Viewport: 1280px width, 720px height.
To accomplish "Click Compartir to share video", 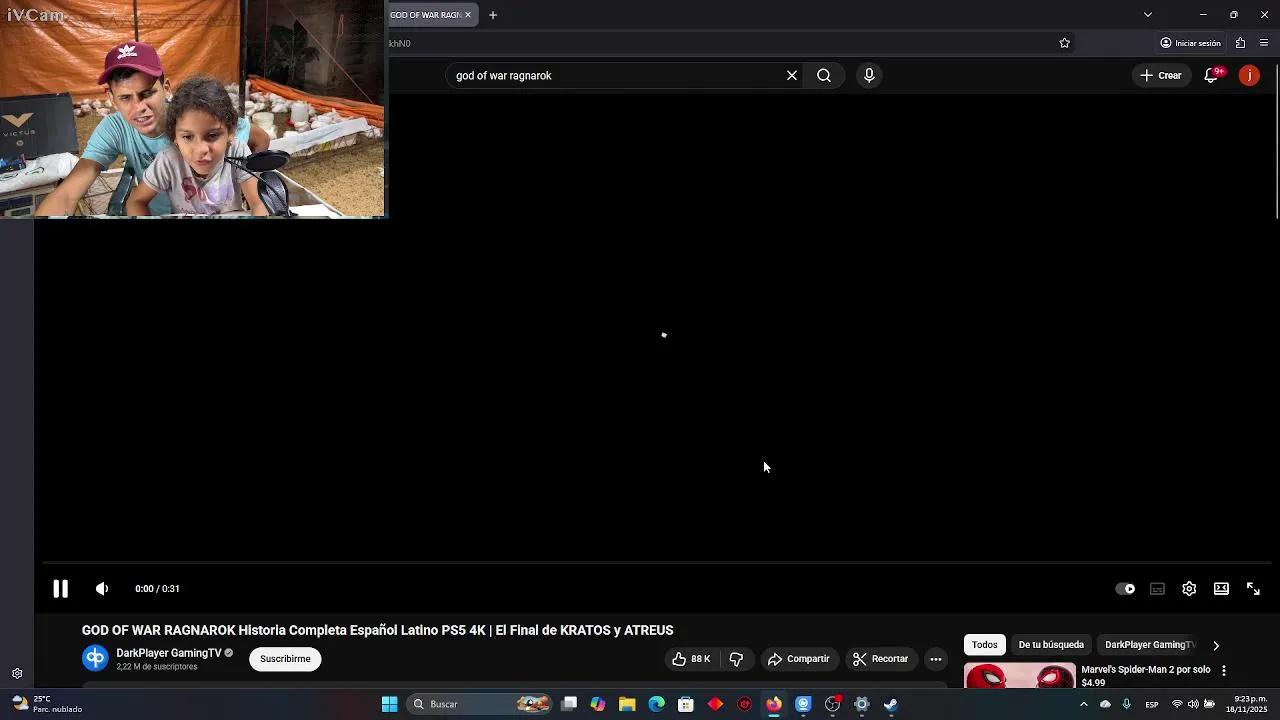I will click(798, 659).
